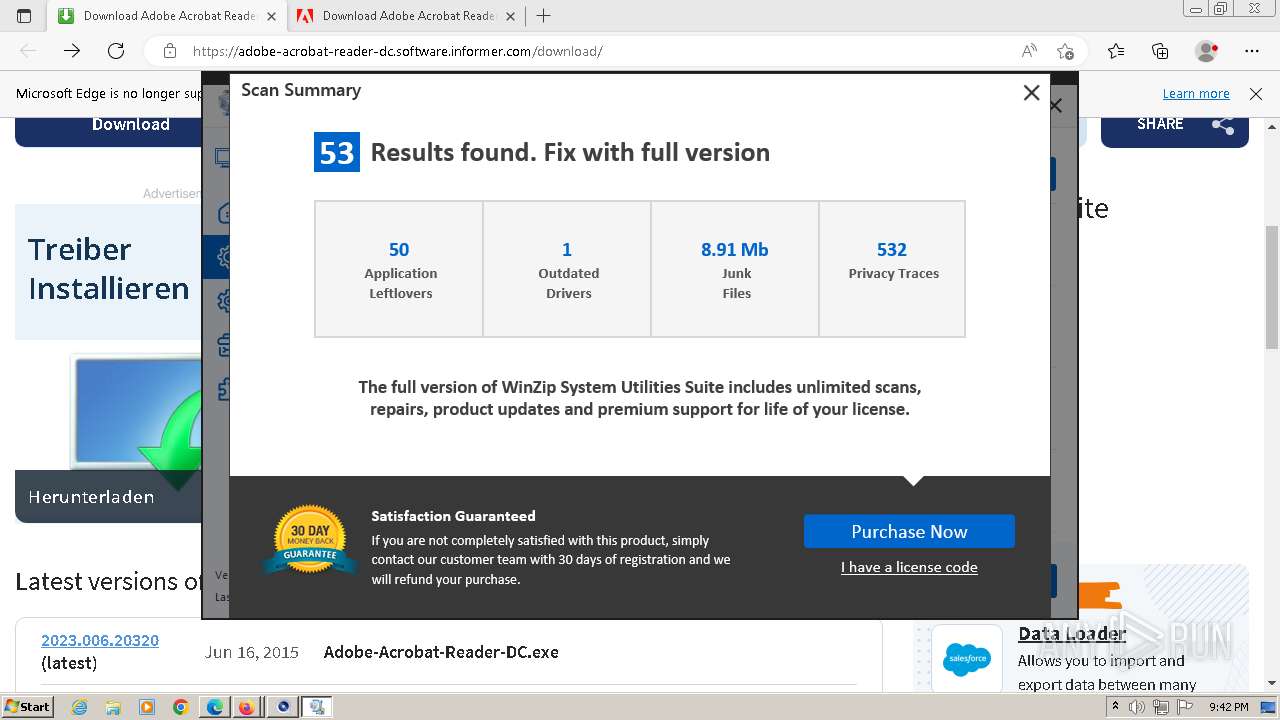
Task: Click the Treiber Installieren advertisement
Action: click(x=108, y=270)
